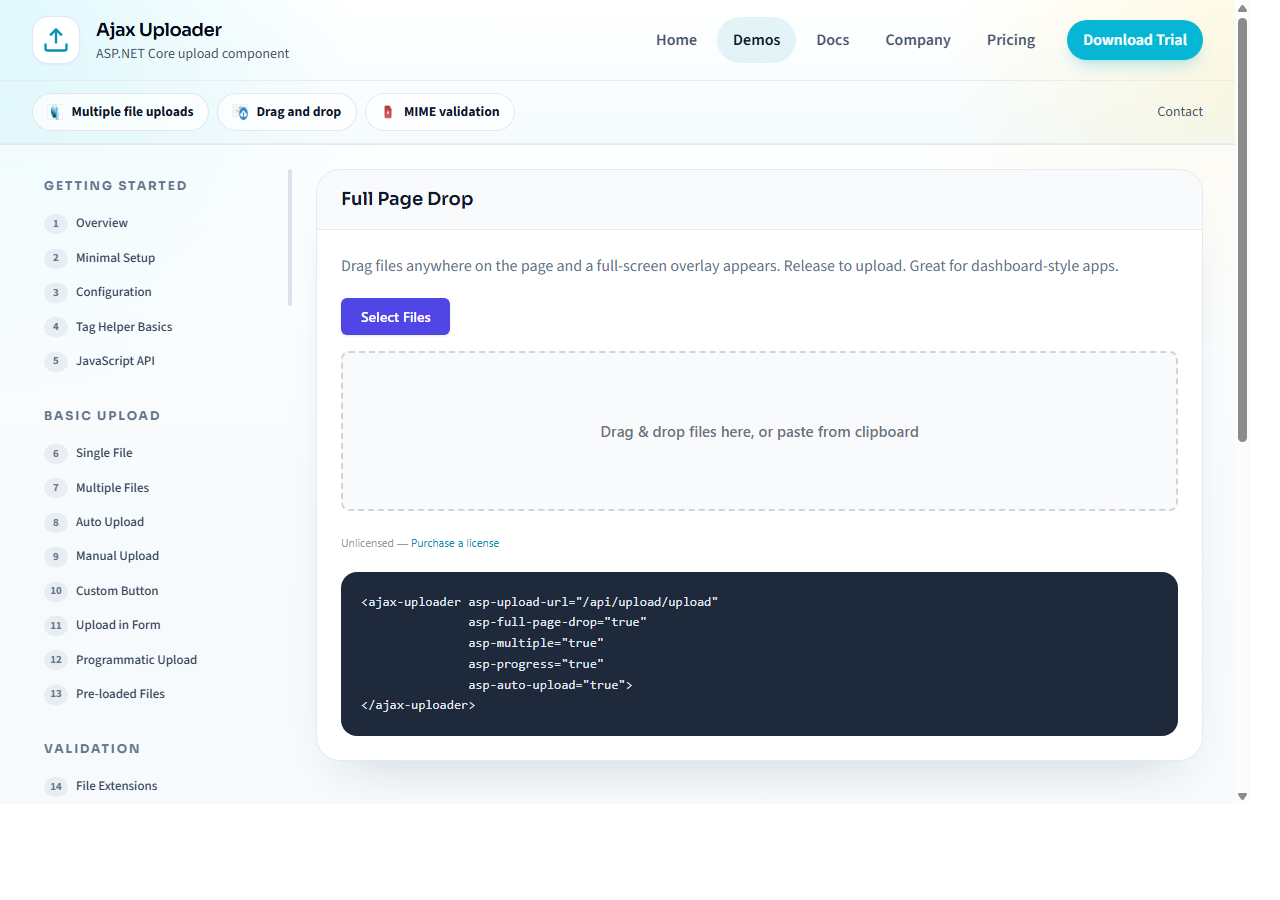Click the VALIDATION section label
This screenshot has height=900, width=1280.
(x=92, y=749)
